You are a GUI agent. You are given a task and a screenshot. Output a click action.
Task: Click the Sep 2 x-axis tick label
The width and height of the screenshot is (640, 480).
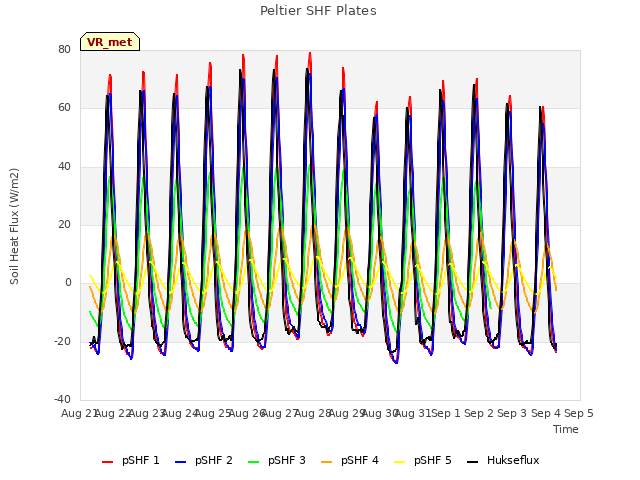(479, 413)
